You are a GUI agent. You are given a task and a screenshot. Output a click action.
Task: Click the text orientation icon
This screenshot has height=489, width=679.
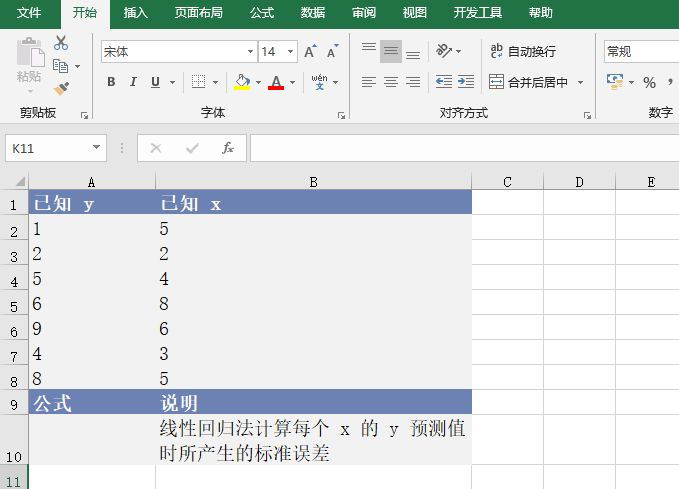coord(445,51)
